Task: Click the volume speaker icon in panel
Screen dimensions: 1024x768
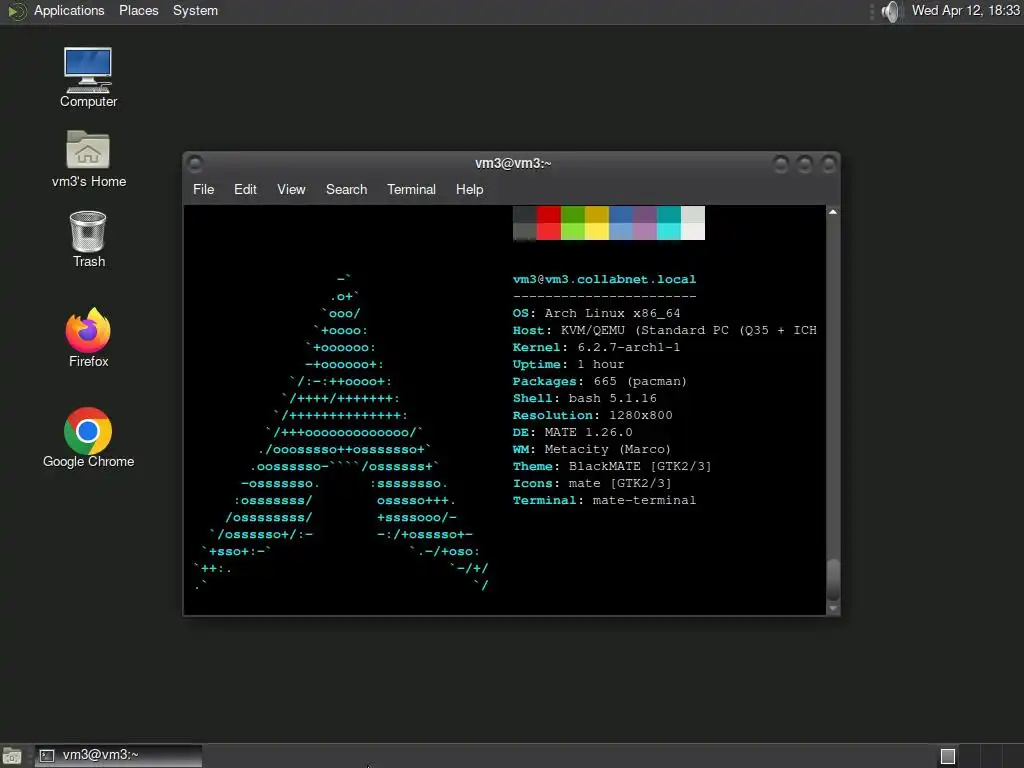Action: [891, 11]
